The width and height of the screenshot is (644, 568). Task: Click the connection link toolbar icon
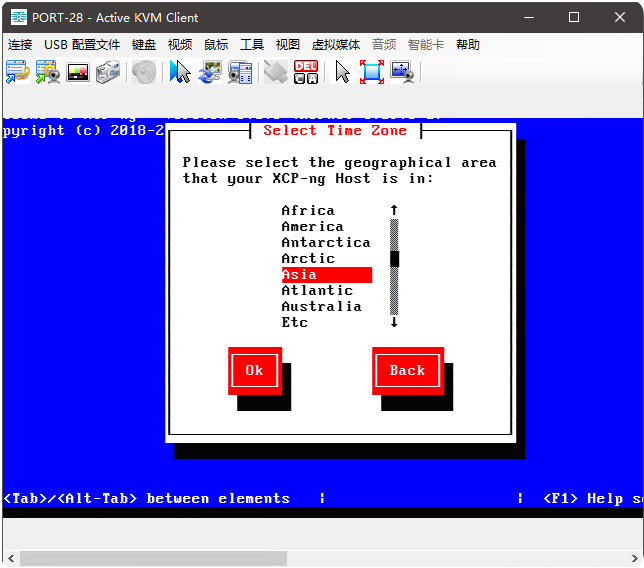[17, 72]
